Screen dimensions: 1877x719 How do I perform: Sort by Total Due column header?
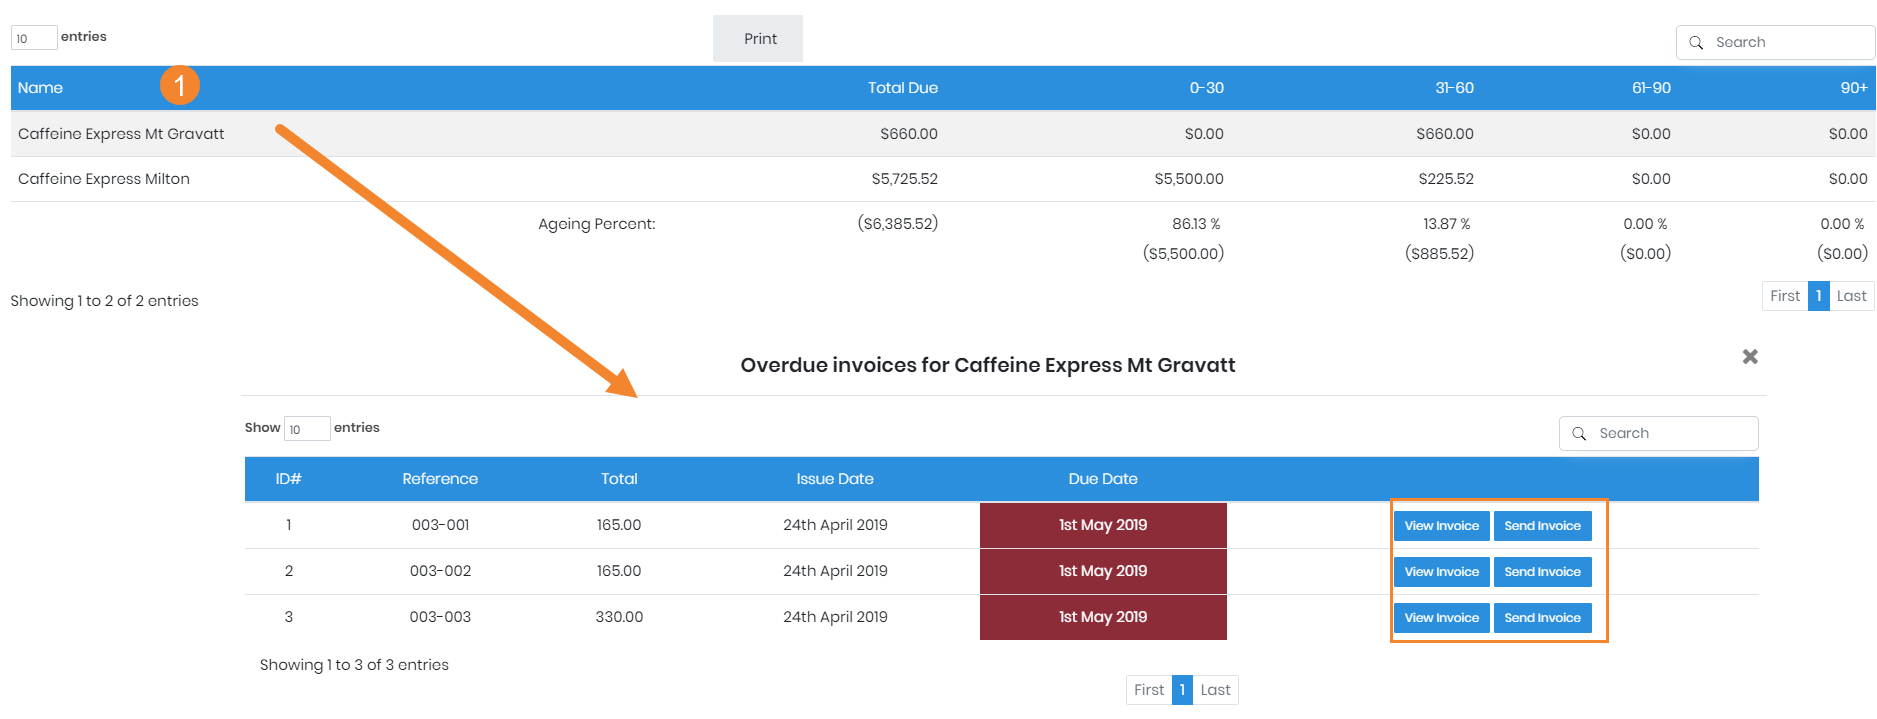(x=902, y=88)
